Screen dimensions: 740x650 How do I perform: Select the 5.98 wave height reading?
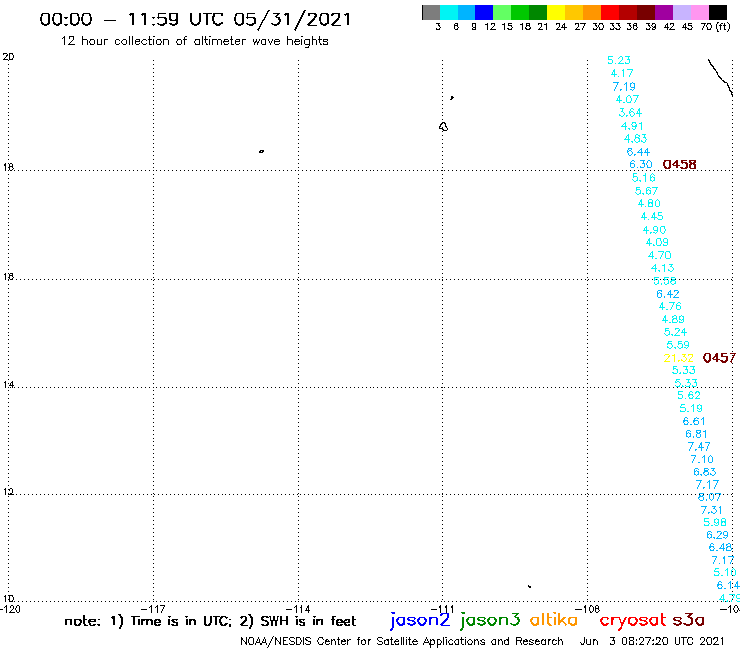pyautogui.click(x=715, y=522)
